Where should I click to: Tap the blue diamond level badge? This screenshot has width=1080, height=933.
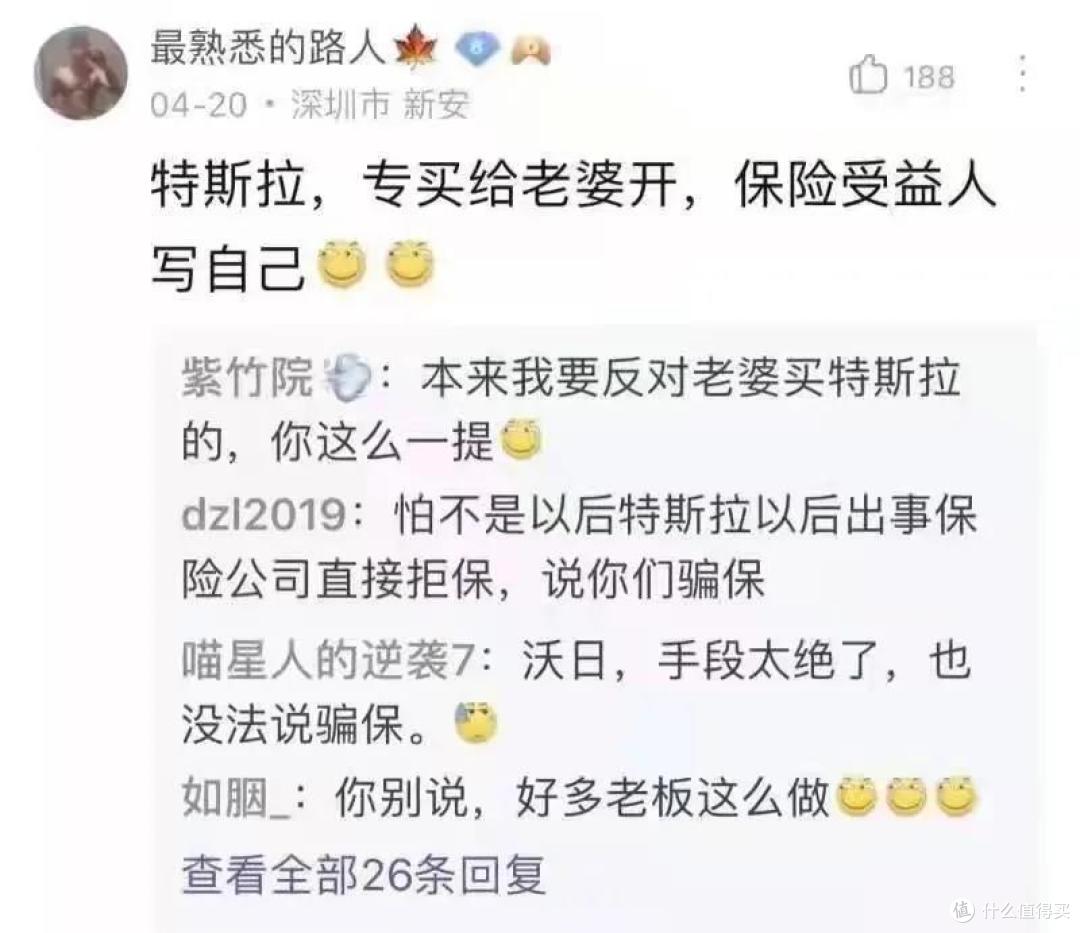(x=476, y=50)
